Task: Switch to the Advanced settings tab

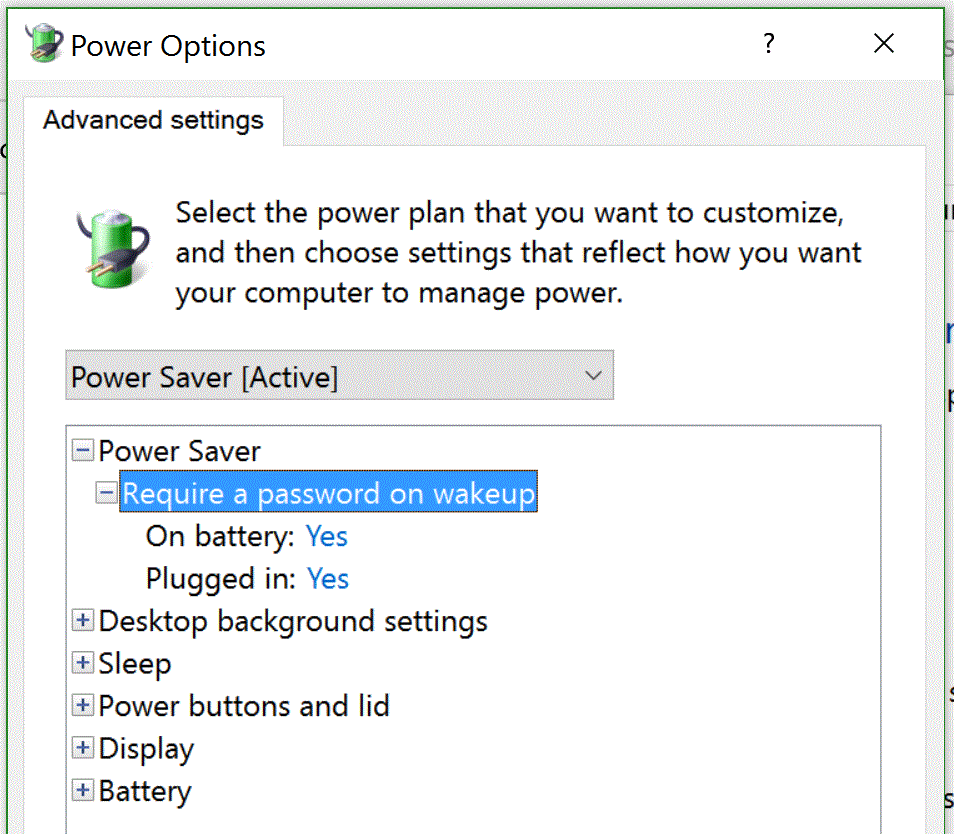Action: tap(153, 120)
